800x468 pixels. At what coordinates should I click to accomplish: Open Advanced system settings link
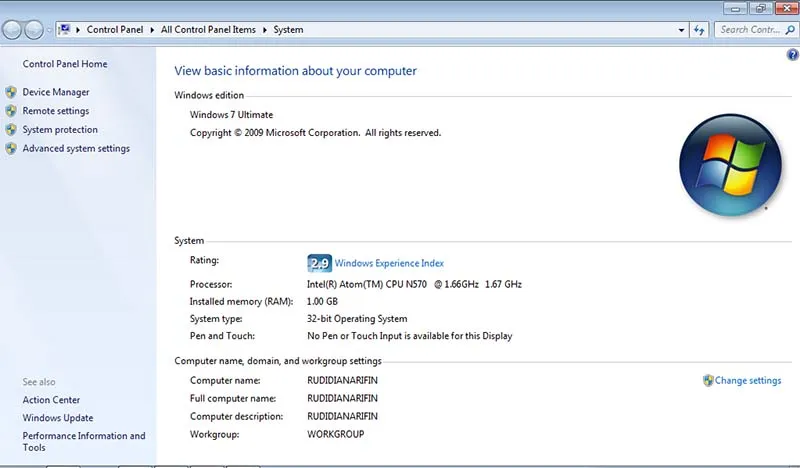pos(76,149)
